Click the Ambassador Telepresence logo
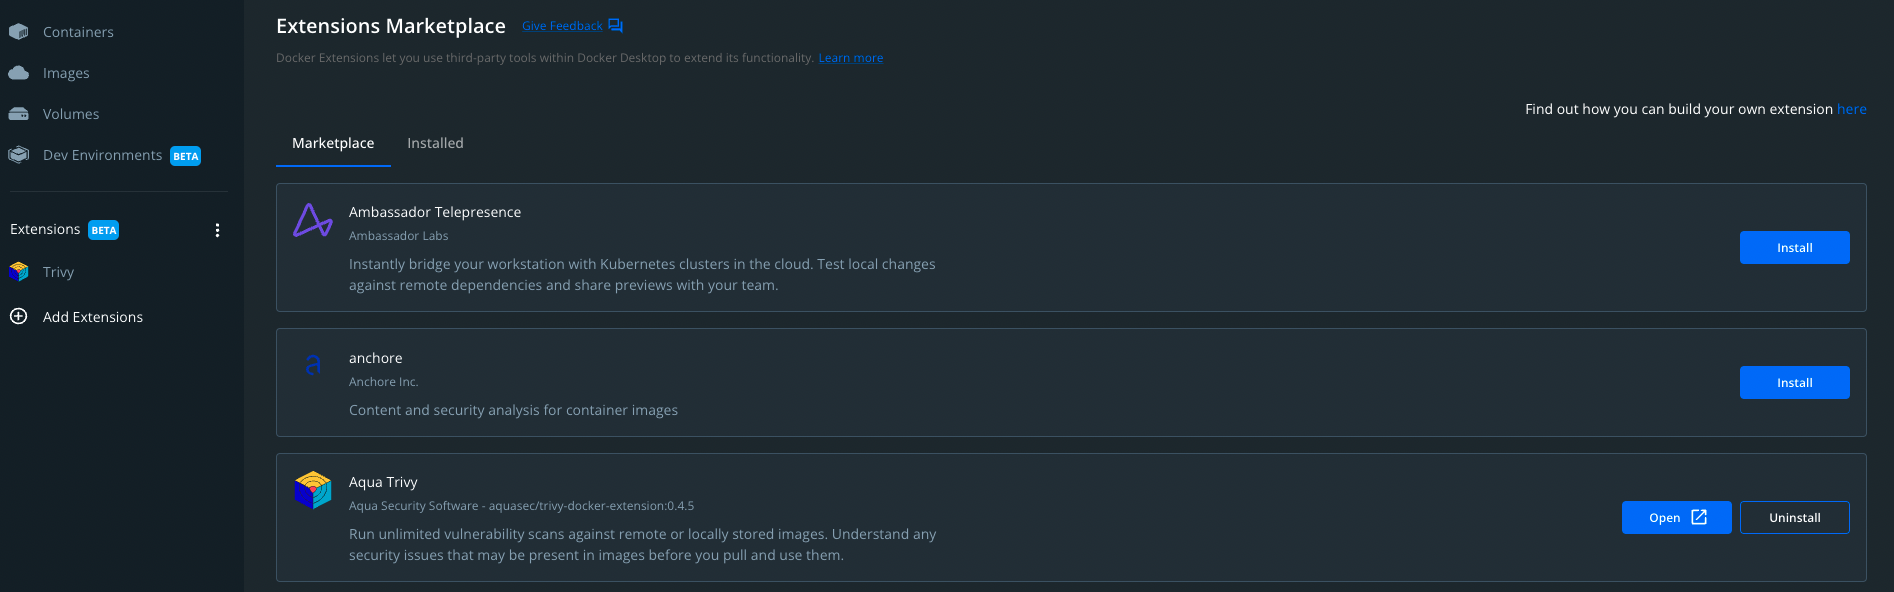 [x=312, y=220]
